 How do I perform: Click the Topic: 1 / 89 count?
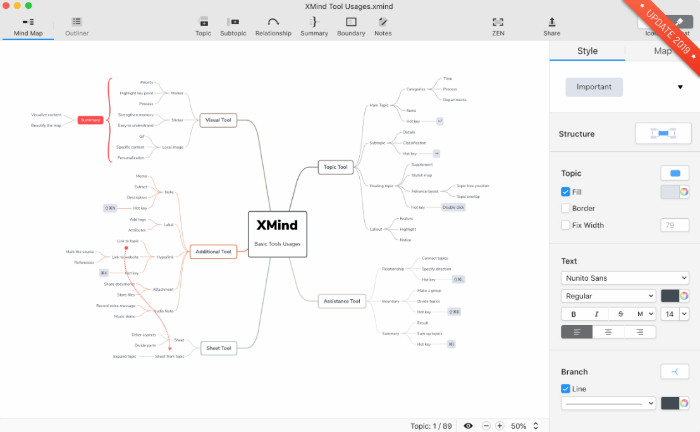[431, 426]
